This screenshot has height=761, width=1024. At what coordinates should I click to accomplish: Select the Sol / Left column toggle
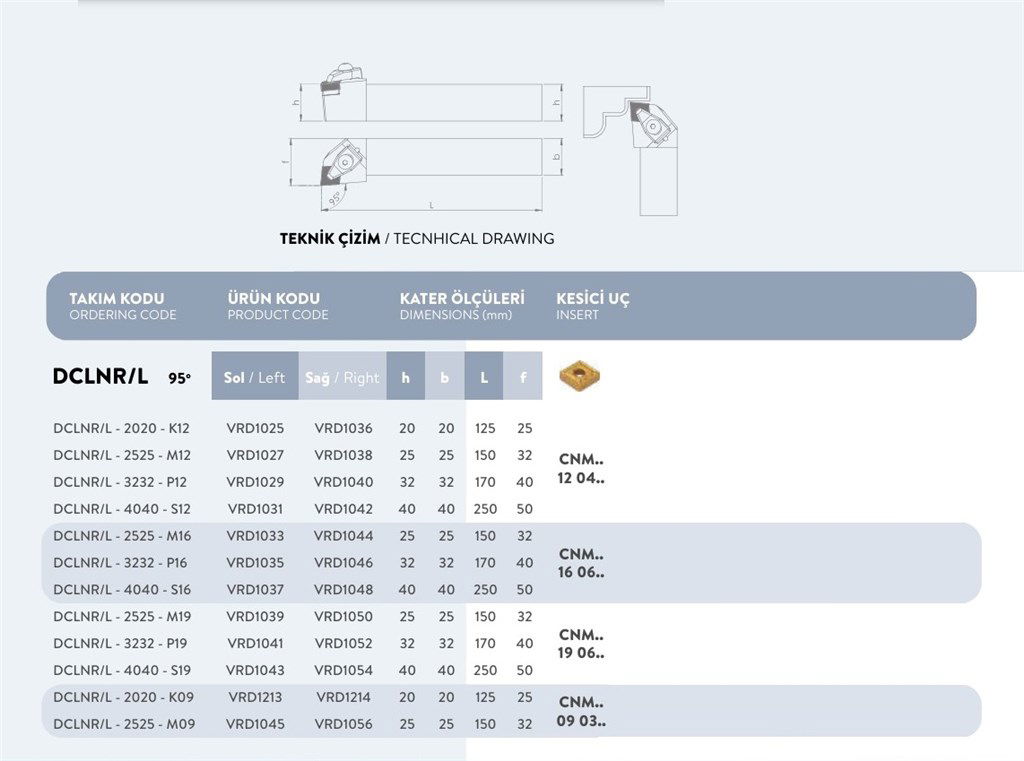254,376
